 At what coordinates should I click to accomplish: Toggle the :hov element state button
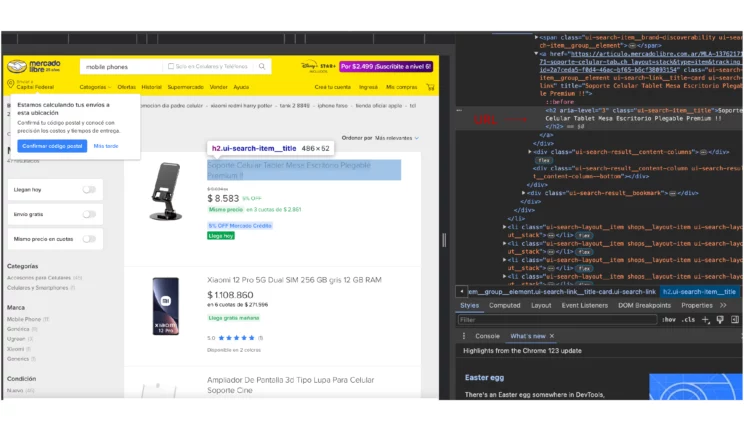click(x=669, y=320)
